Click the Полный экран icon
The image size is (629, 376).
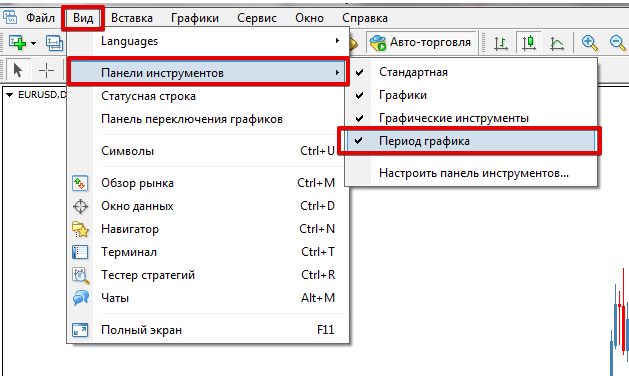pyautogui.click(x=80, y=330)
